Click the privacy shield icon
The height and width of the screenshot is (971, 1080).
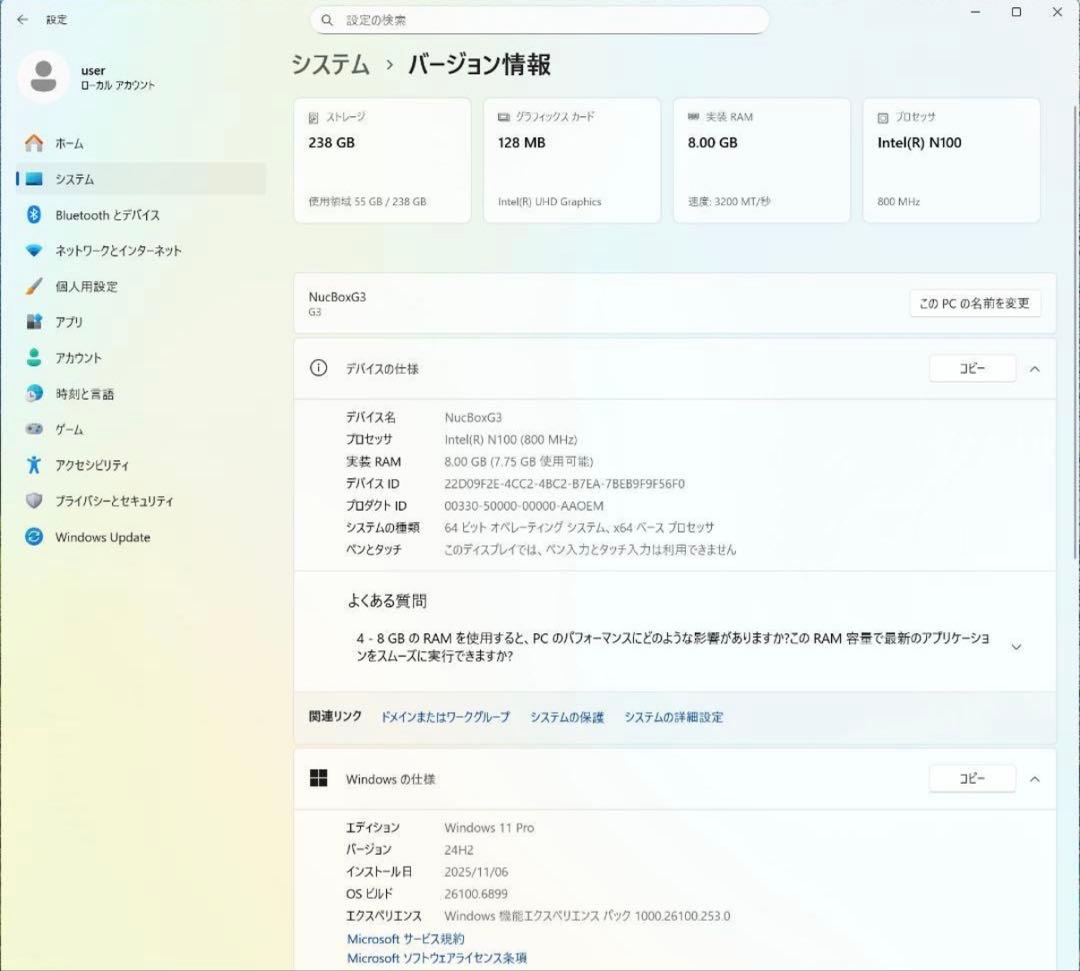(34, 501)
